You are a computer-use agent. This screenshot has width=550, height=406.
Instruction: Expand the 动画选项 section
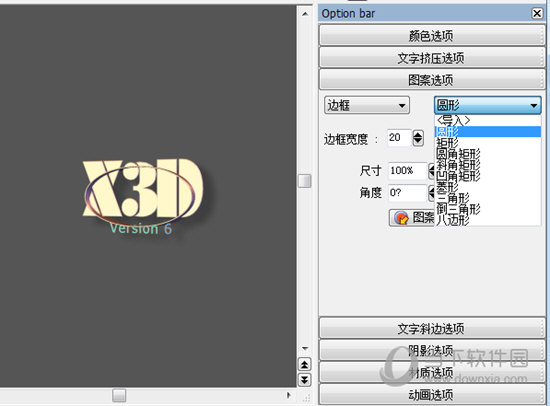click(431, 395)
